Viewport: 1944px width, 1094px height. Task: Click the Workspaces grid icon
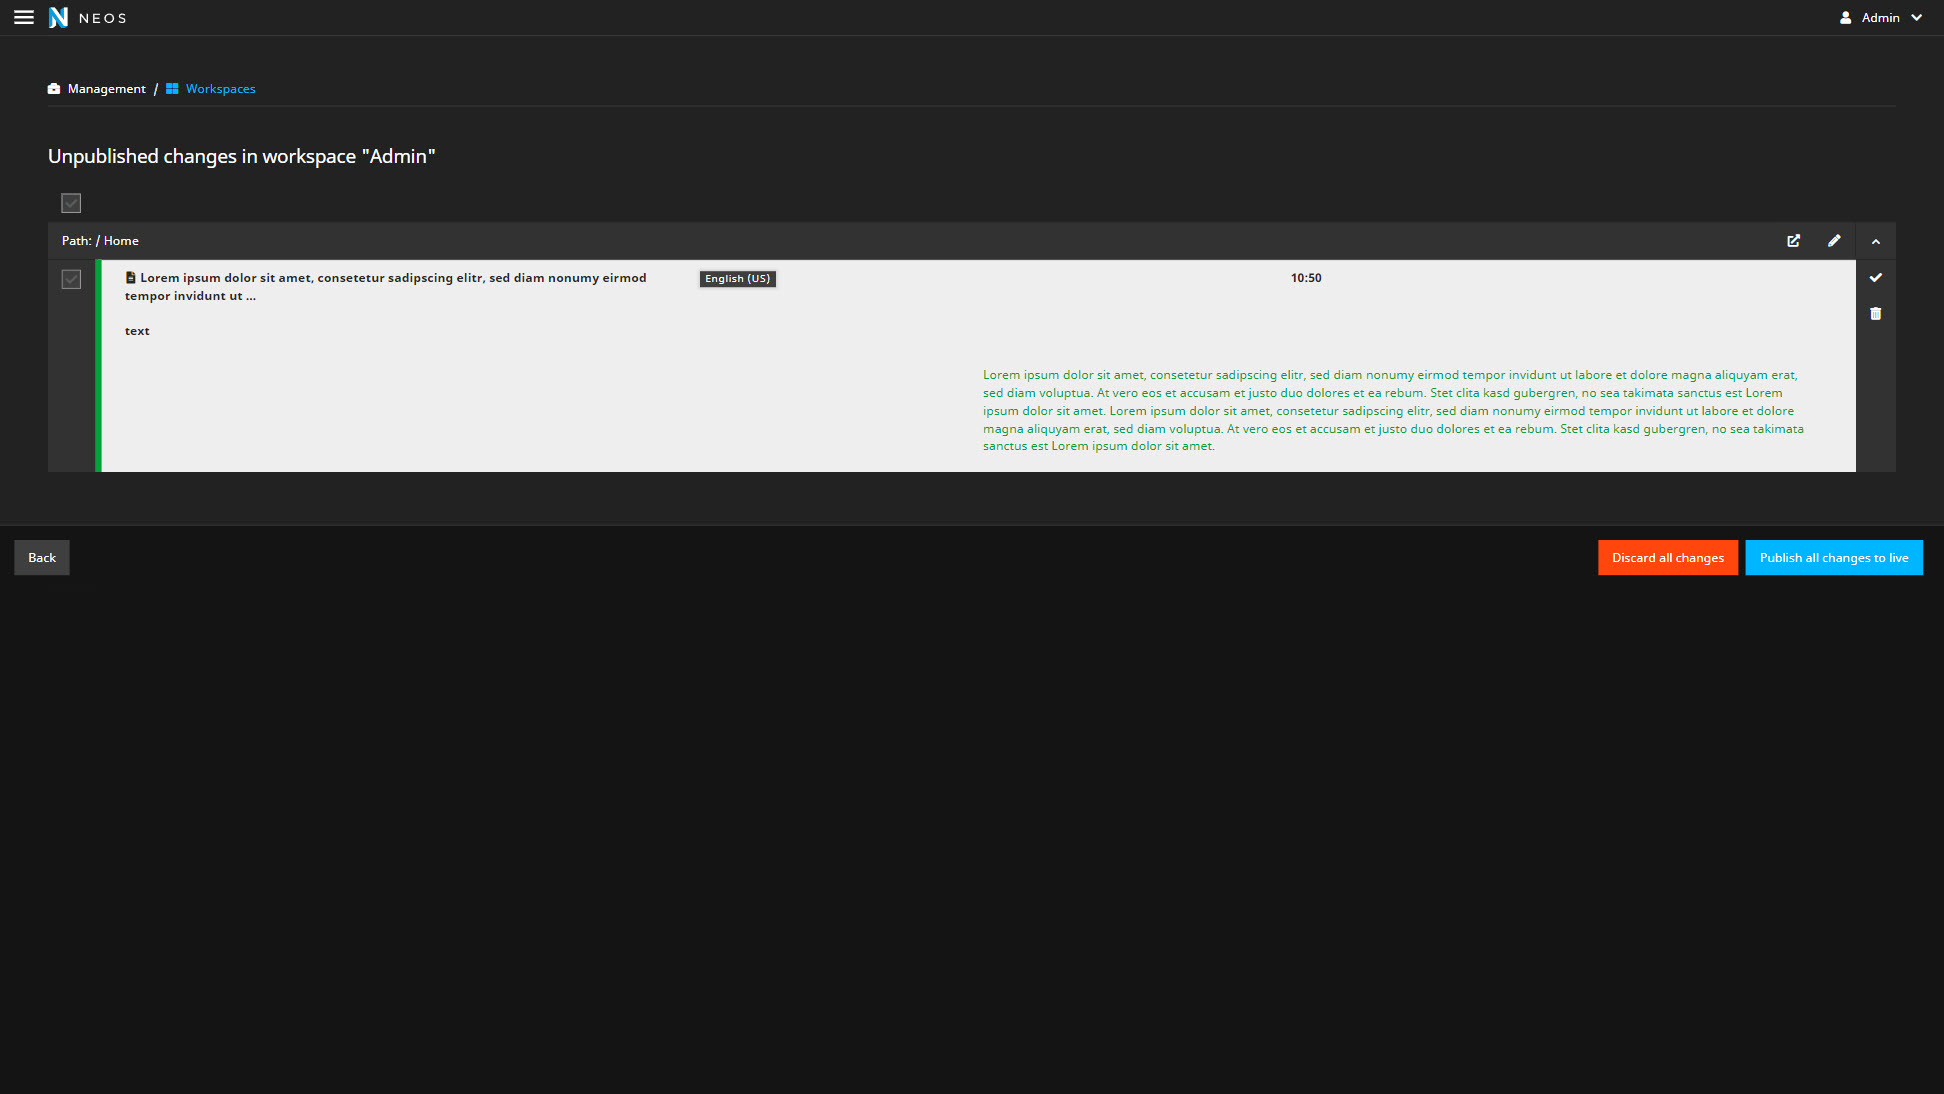pos(172,89)
